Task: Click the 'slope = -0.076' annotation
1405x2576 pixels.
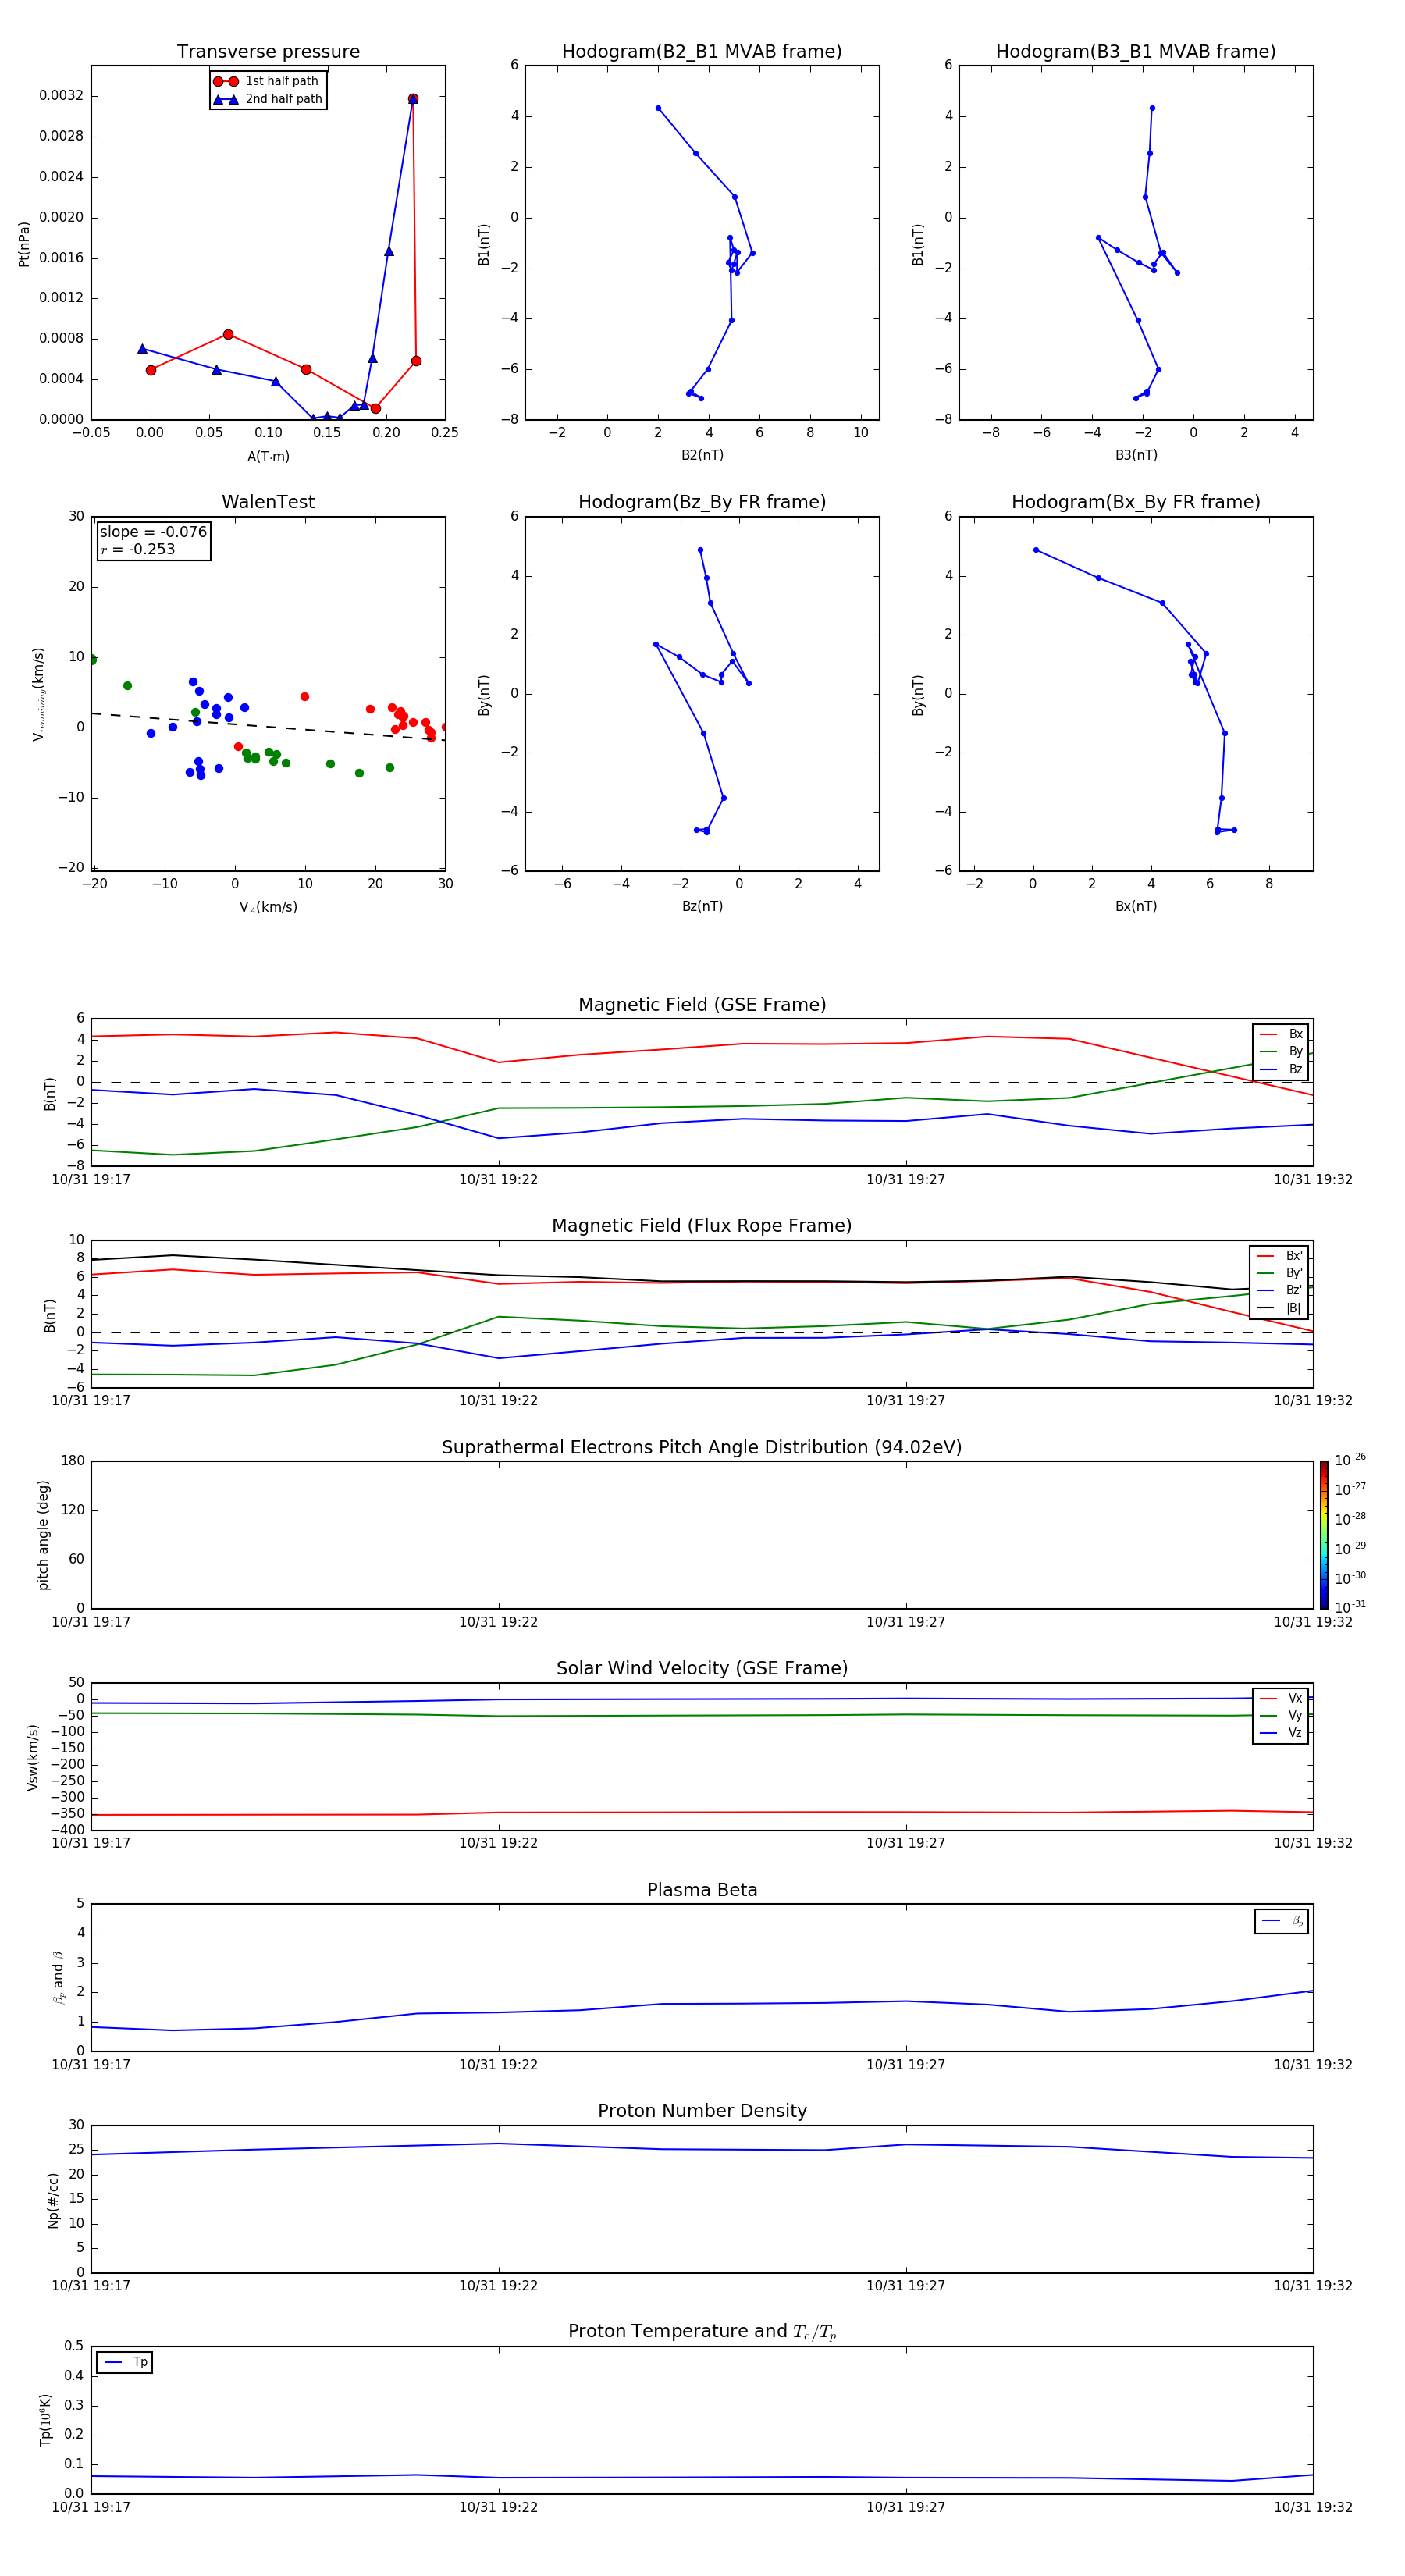Action: click(153, 532)
